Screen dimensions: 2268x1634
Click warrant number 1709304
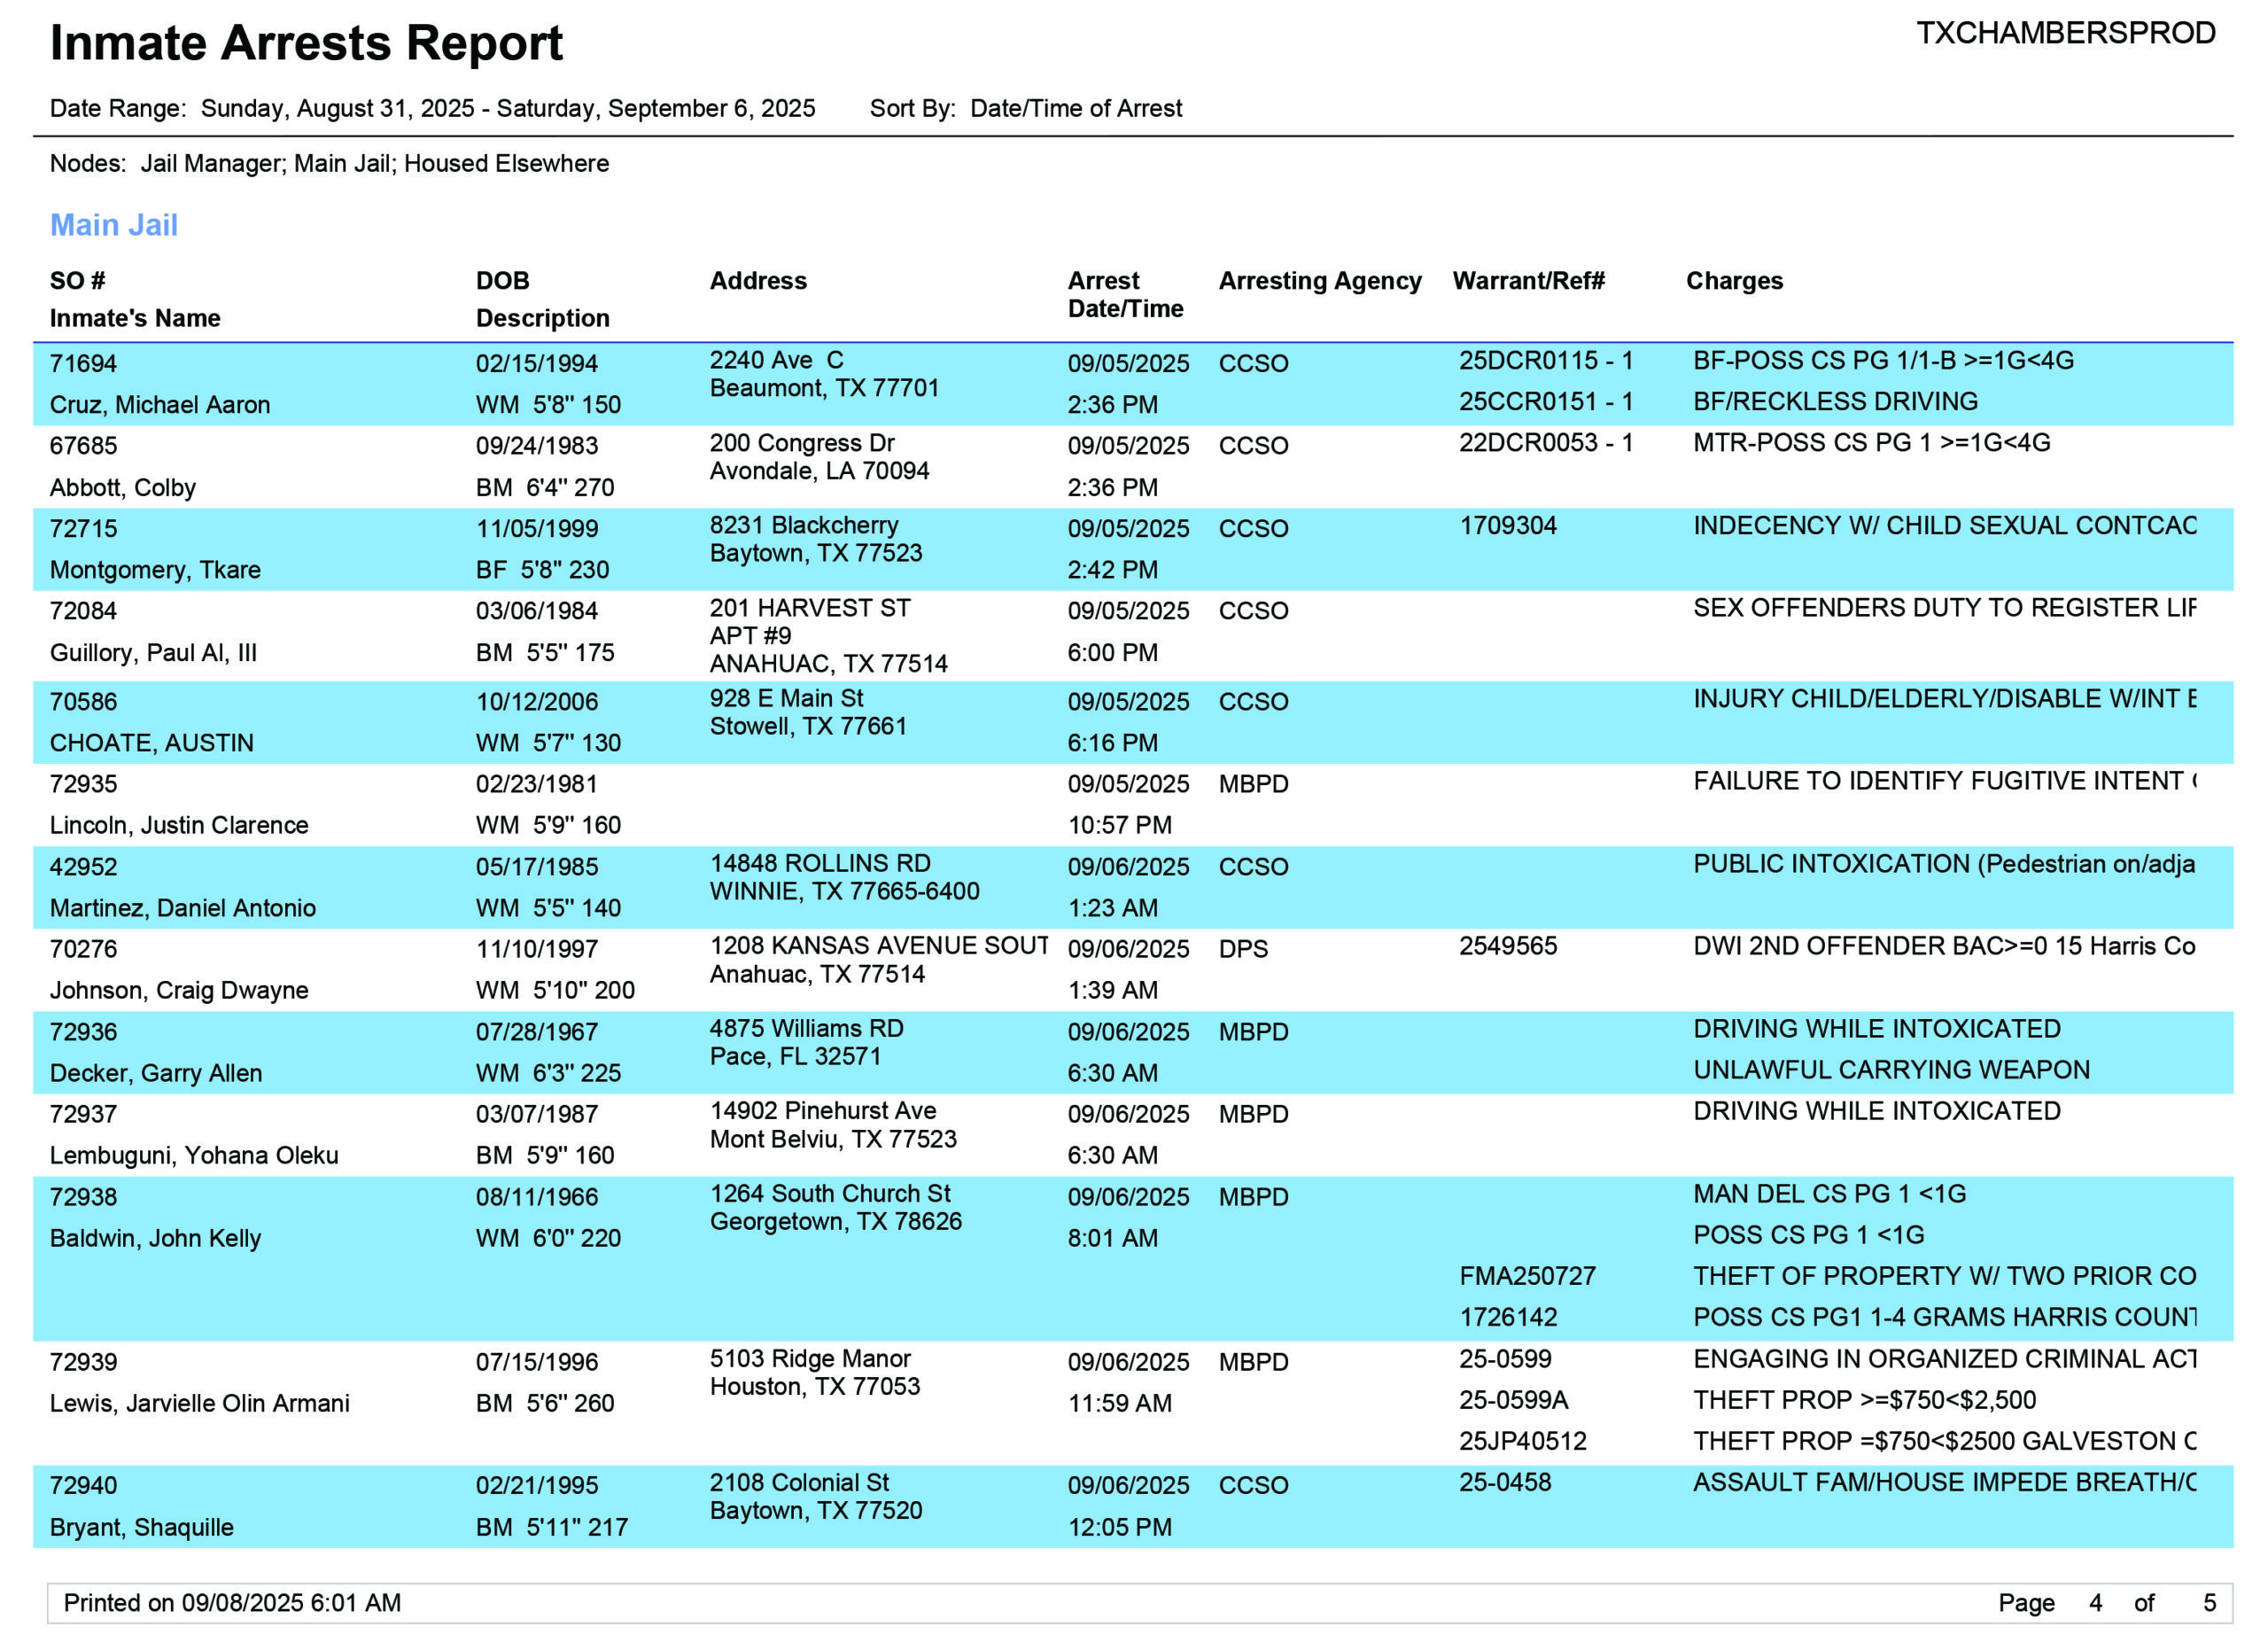[1507, 525]
